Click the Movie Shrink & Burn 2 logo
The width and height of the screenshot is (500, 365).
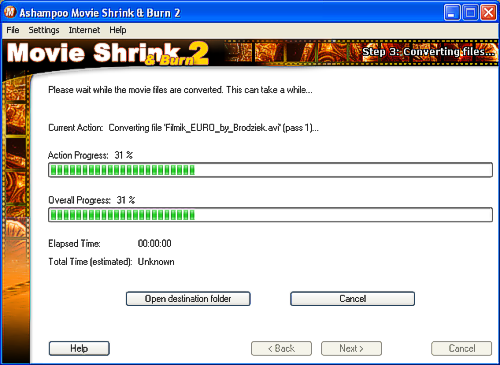click(x=108, y=53)
